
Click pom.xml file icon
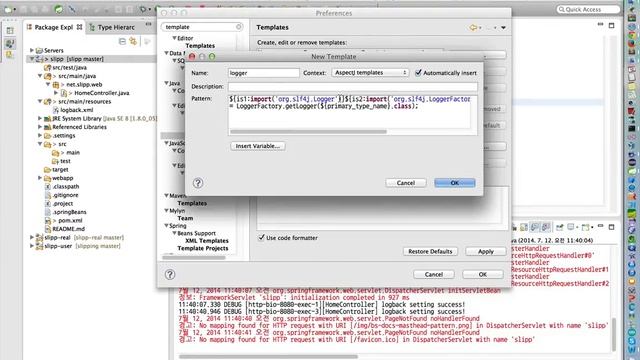tap(48, 220)
